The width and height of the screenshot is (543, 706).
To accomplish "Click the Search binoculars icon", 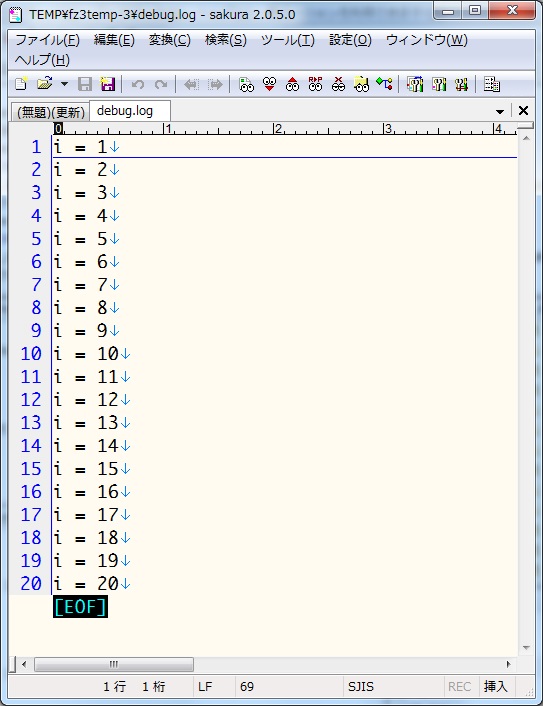I will coord(246,84).
